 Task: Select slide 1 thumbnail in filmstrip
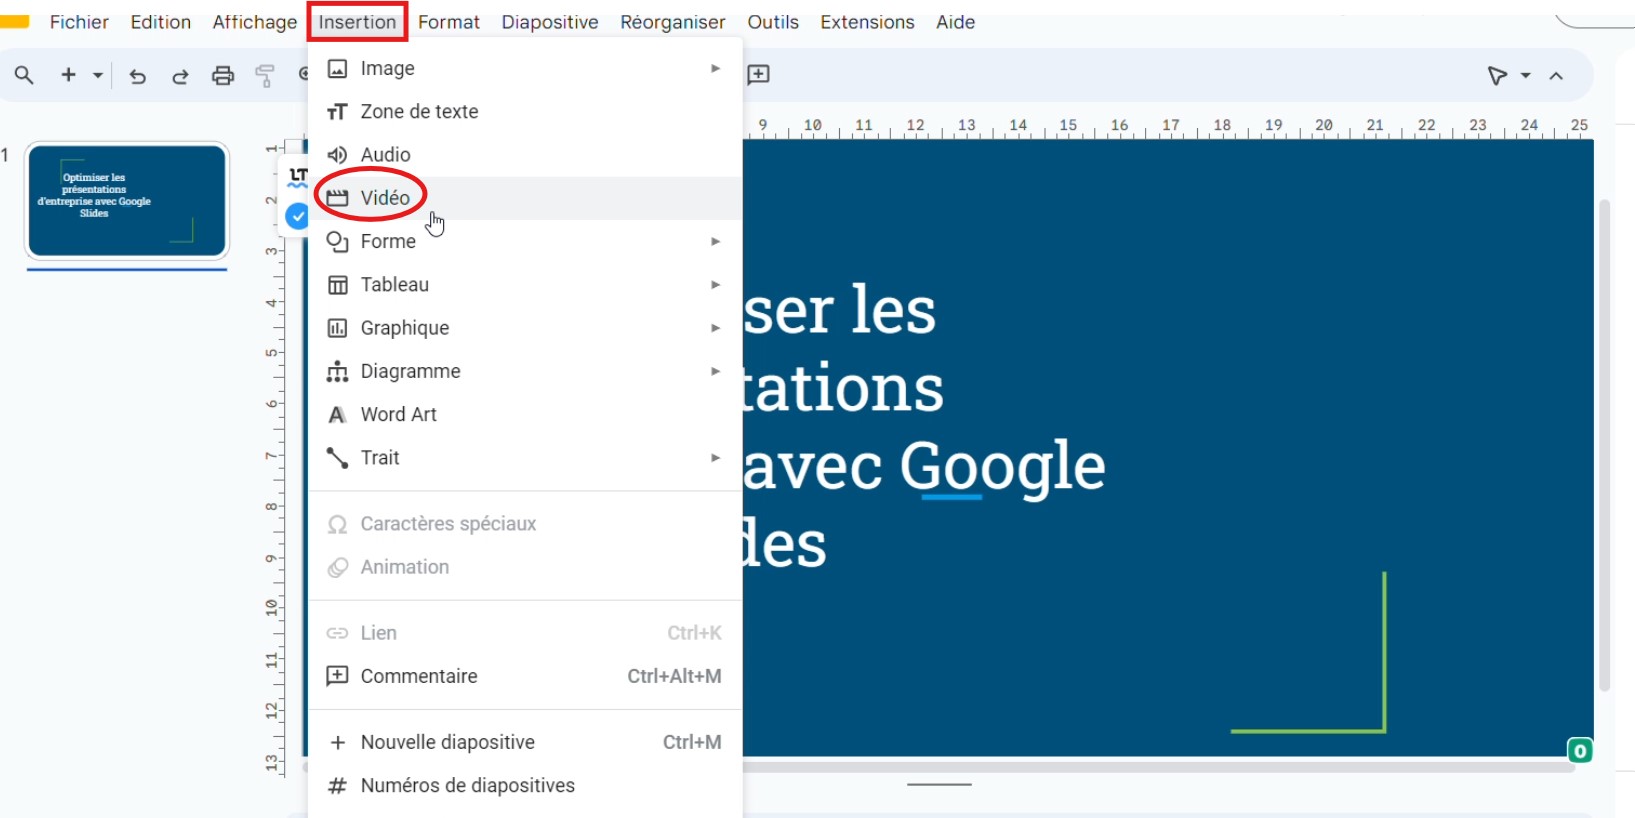(127, 201)
